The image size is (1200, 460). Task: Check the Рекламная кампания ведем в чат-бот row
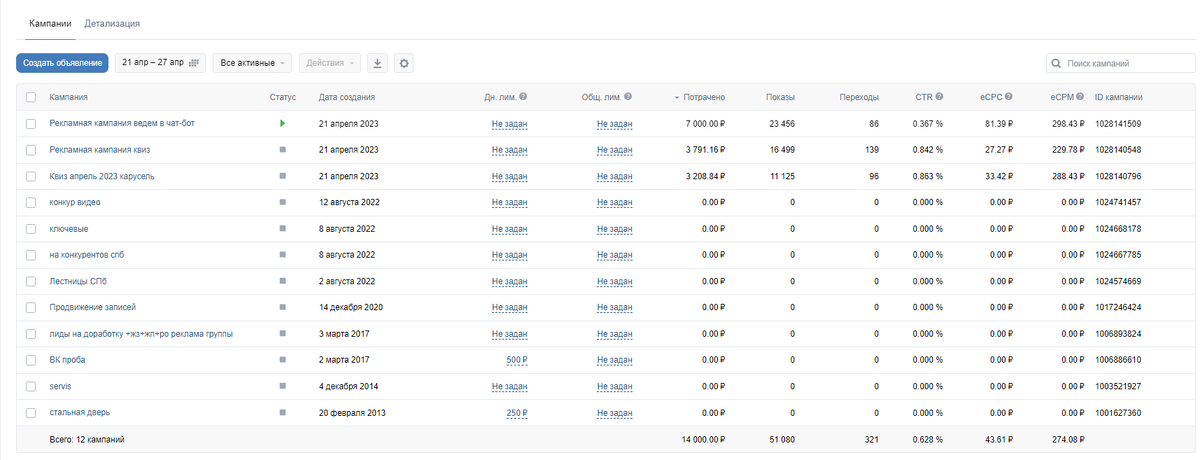click(31, 124)
